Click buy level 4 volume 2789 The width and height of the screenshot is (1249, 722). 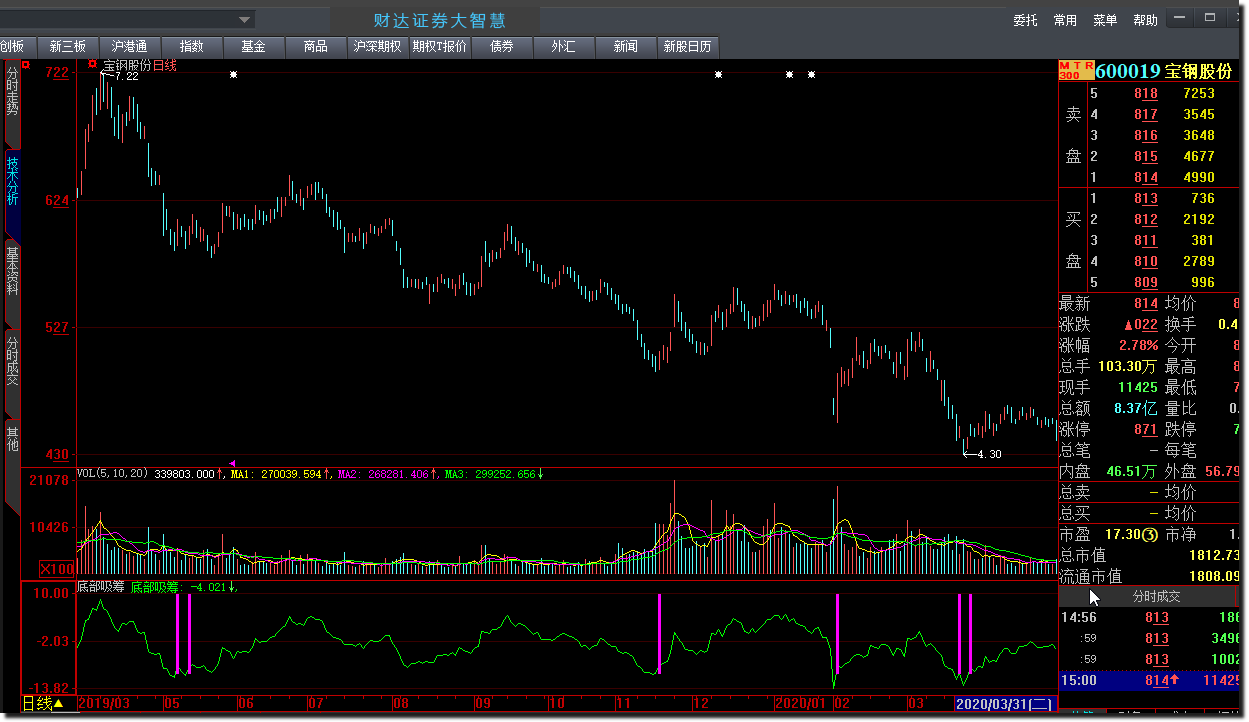click(x=1198, y=261)
